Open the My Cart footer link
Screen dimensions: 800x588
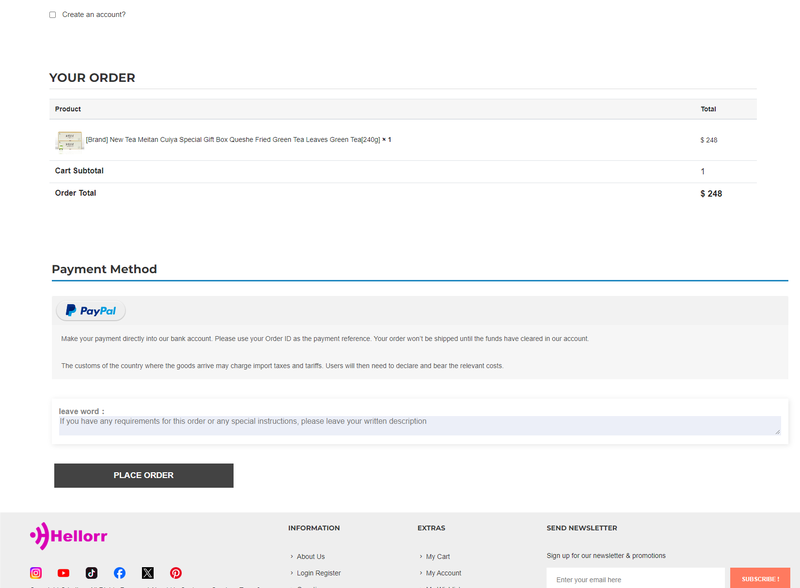pos(438,556)
